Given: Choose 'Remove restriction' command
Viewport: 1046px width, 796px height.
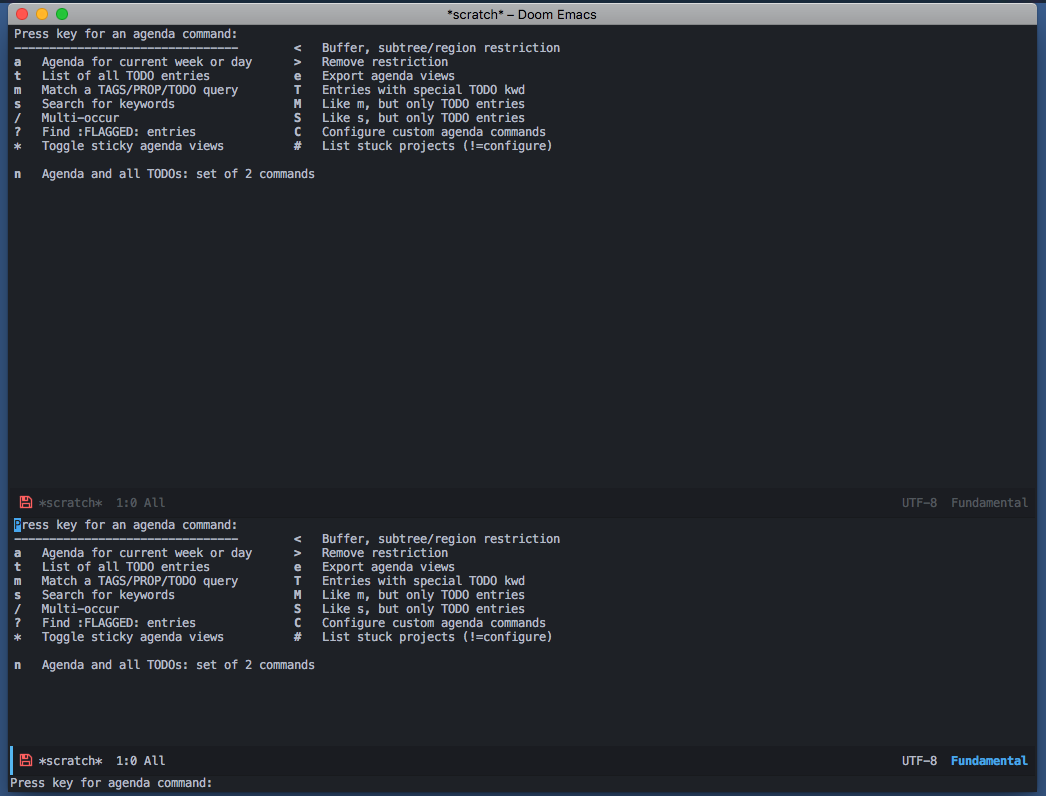Looking at the screenshot, I should pos(383,61).
